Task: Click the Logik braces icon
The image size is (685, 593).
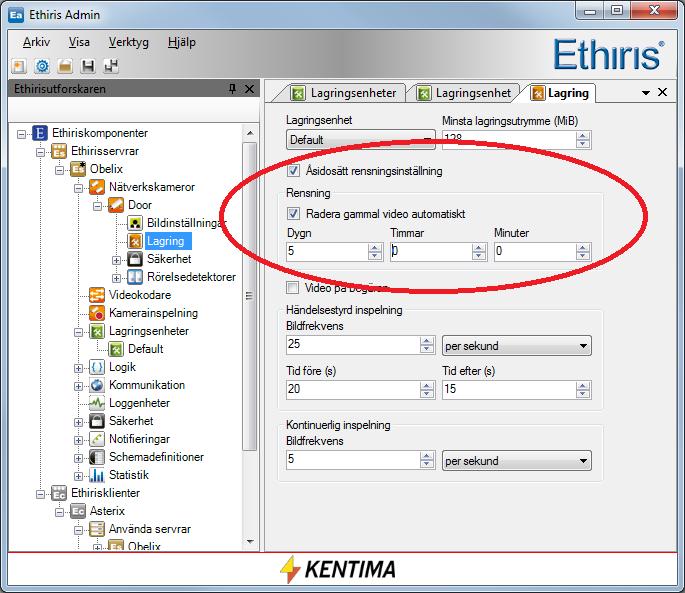Action: (x=97, y=367)
